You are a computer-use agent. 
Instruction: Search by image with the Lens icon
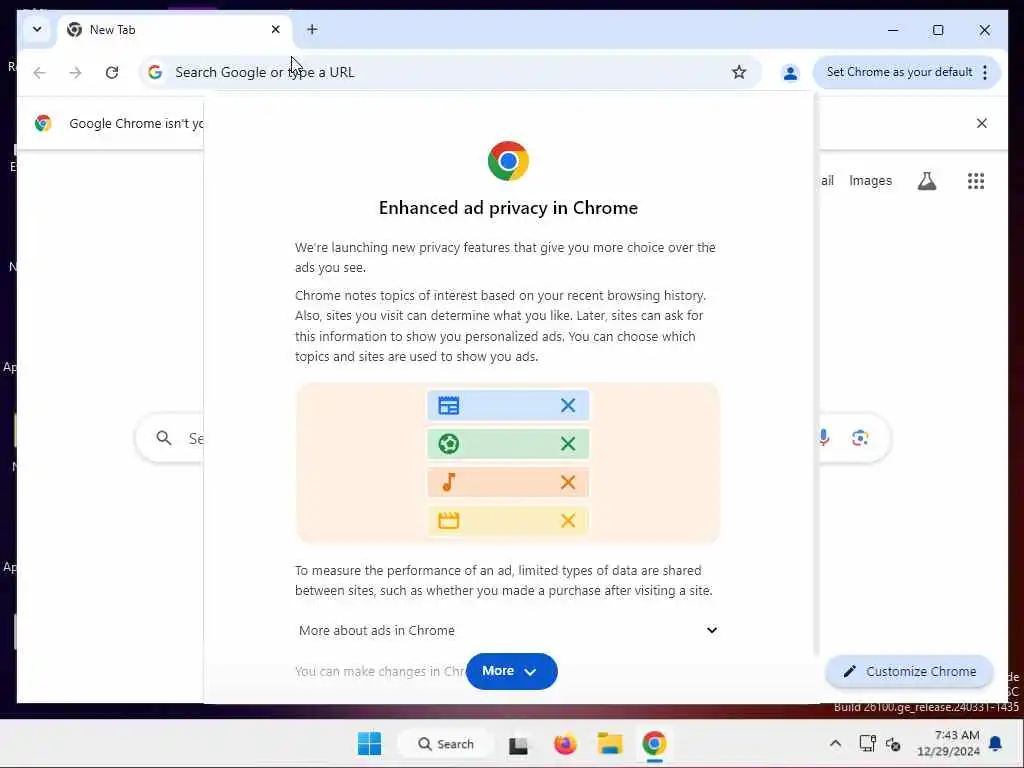pyautogui.click(x=860, y=438)
